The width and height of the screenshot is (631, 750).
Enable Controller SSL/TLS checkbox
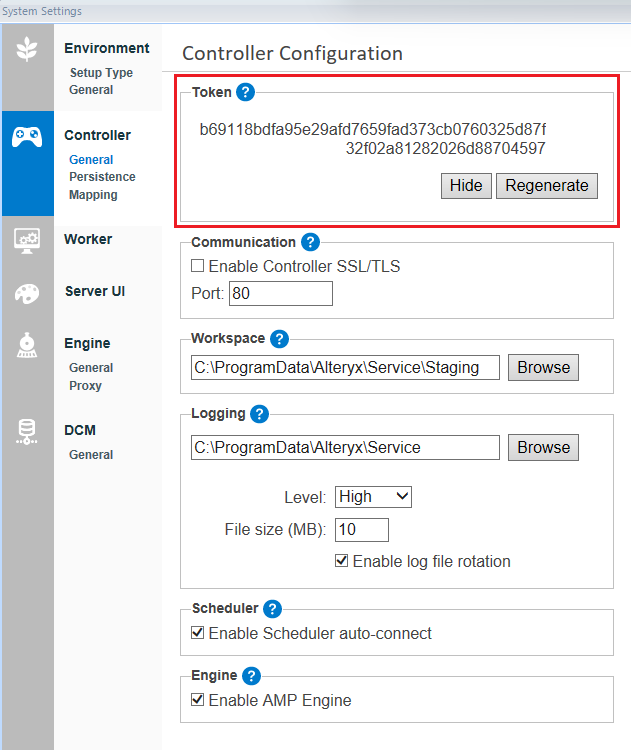click(198, 267)
